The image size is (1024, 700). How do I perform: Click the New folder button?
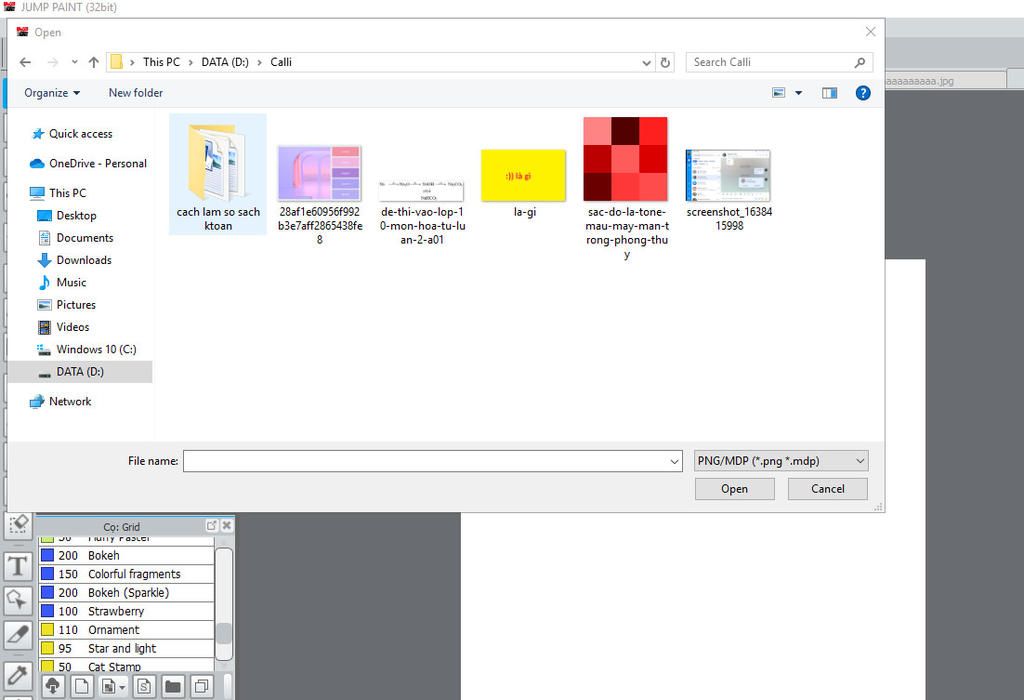click(x=135, y=93)
